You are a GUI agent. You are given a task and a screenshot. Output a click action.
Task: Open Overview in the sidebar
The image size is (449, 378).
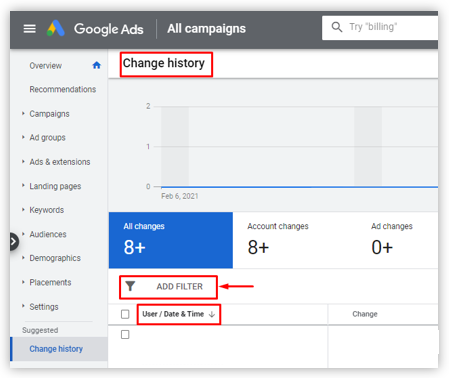click(45, 66)
